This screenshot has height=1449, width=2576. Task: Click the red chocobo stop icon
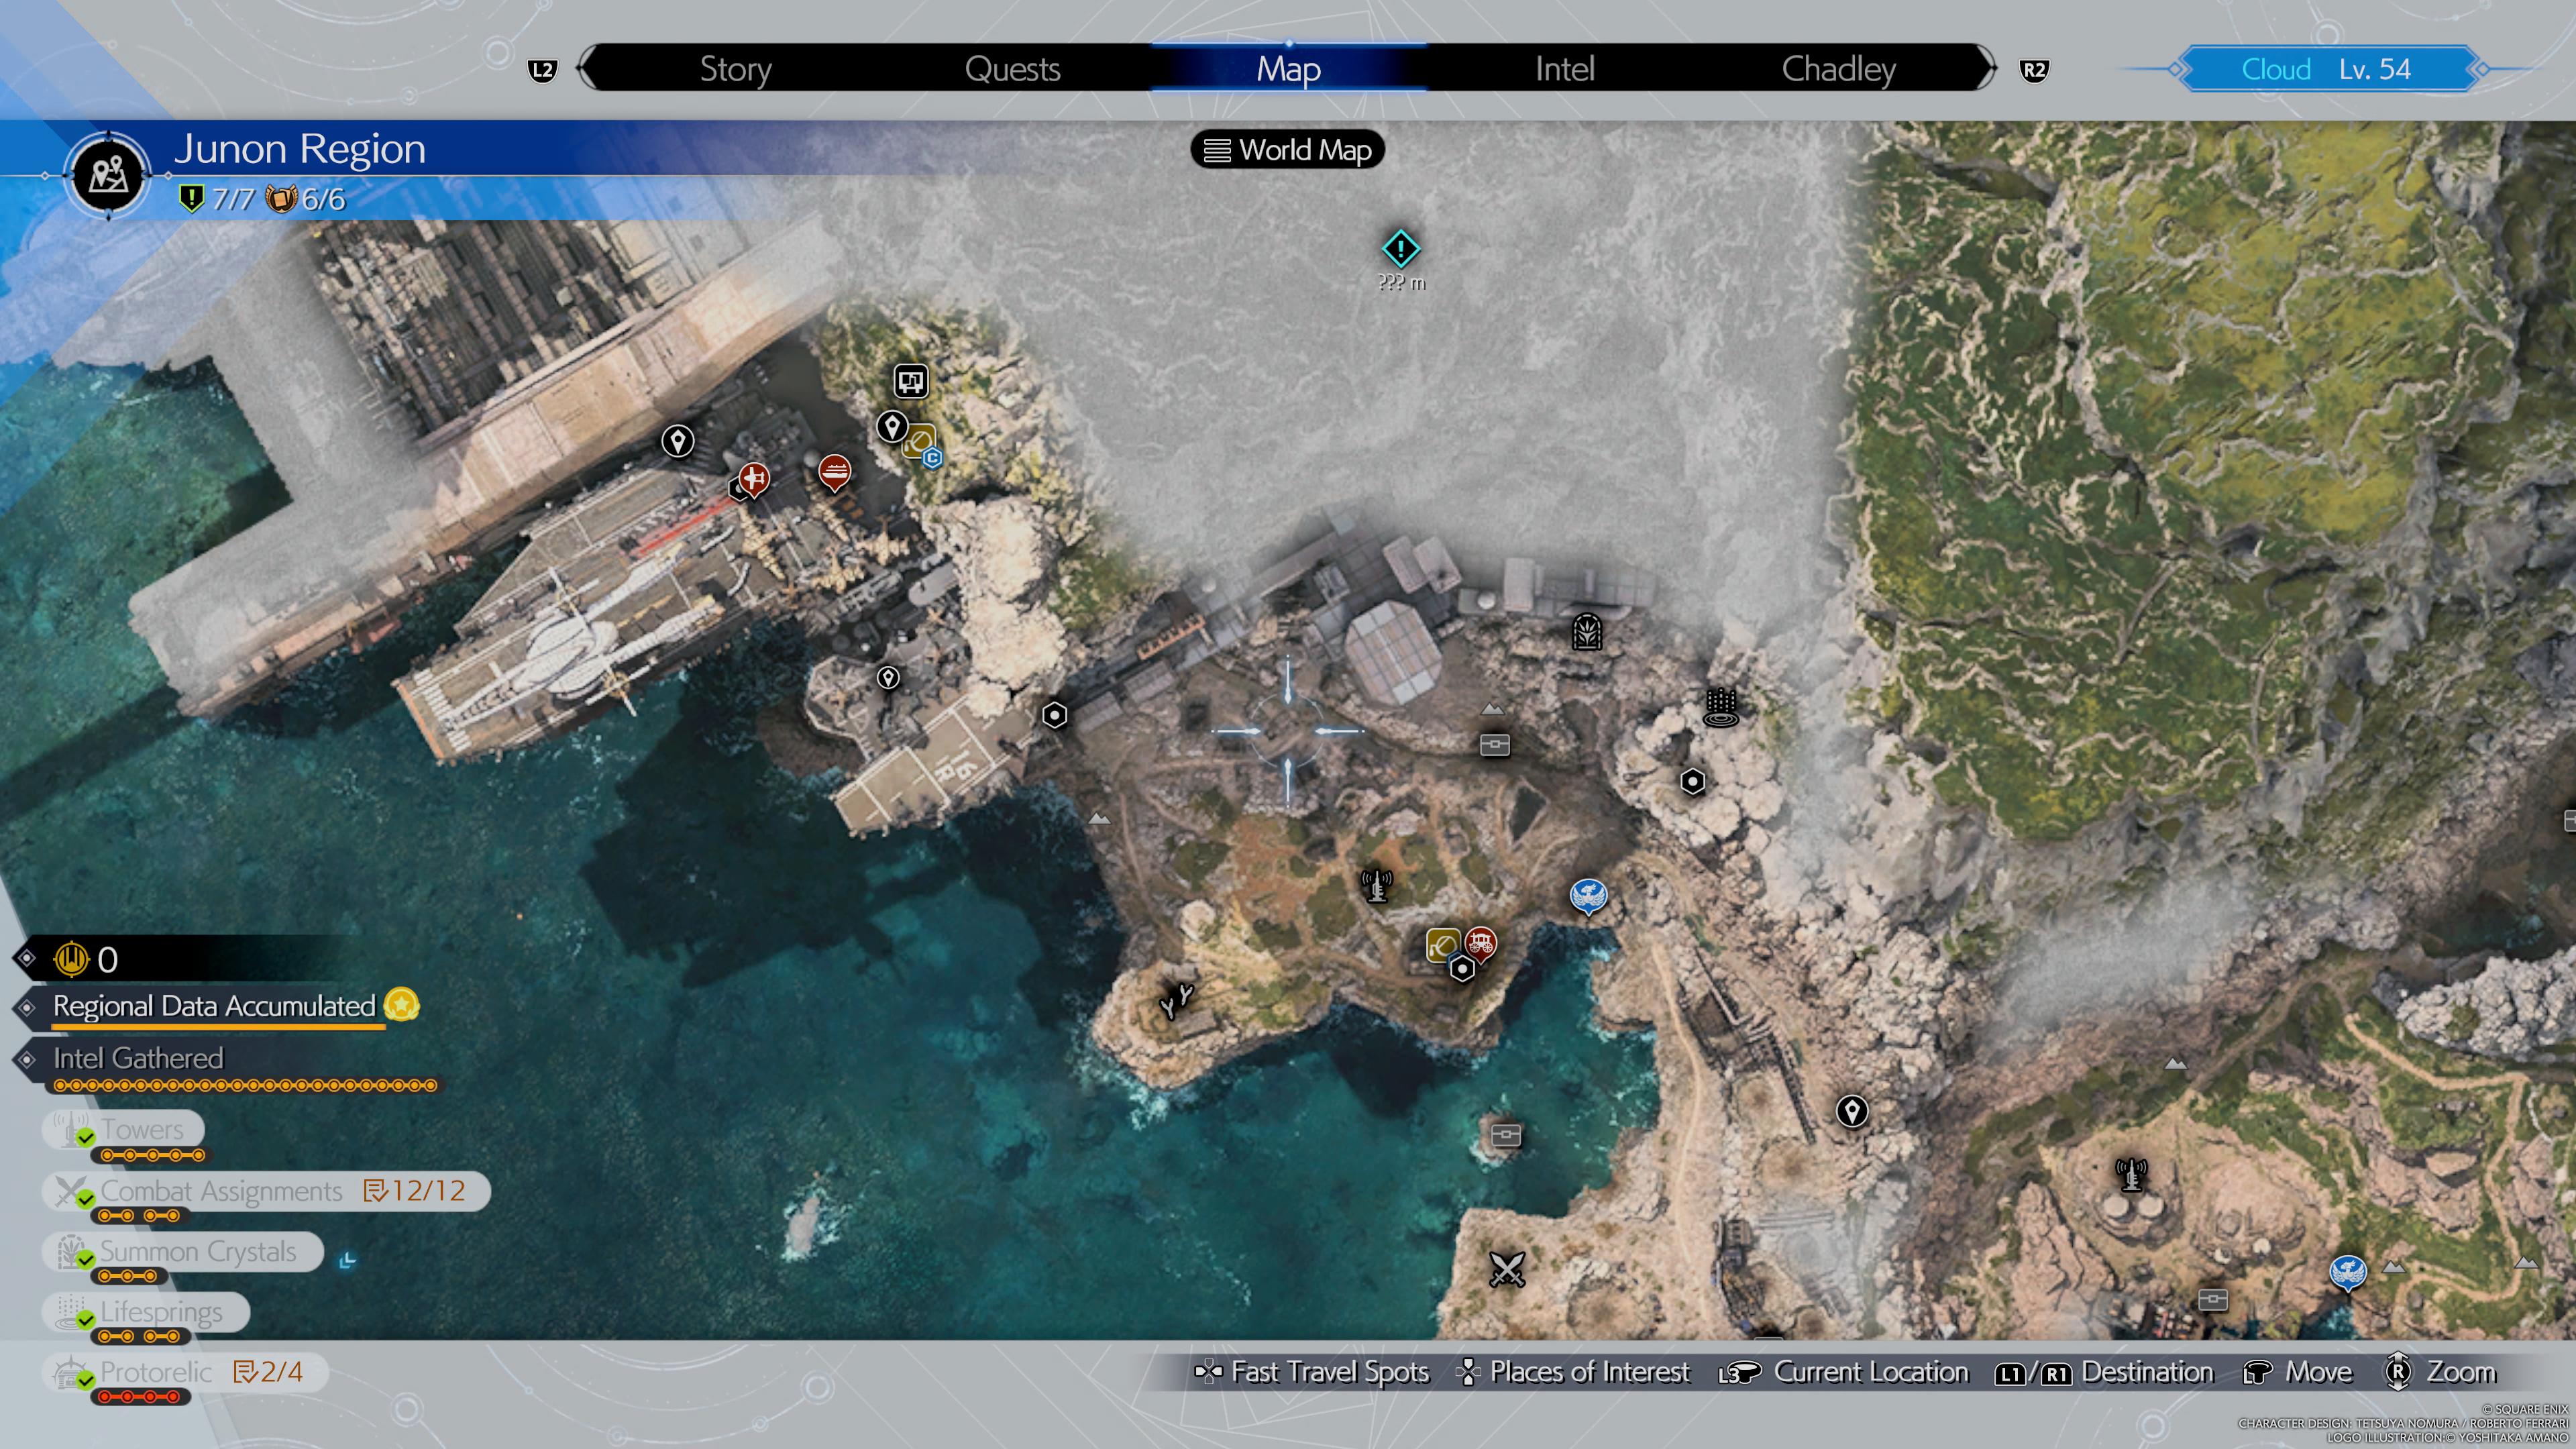(x=1480, y=943)
